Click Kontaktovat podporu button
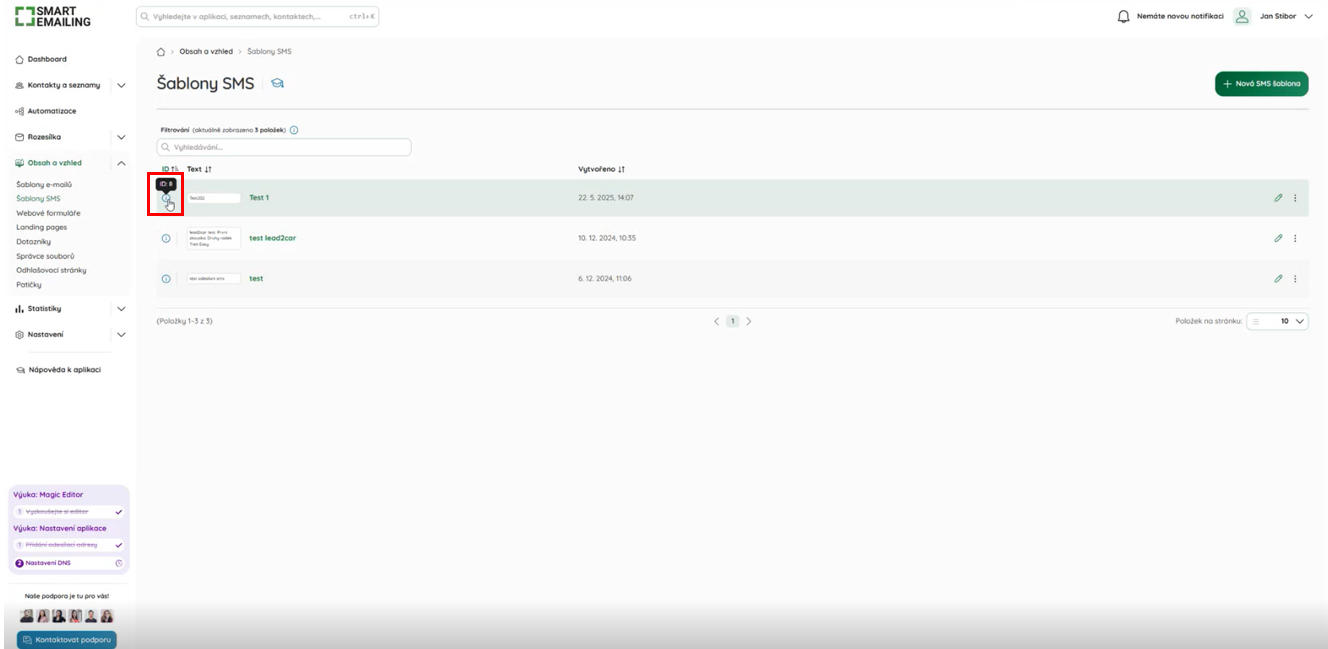 (67, 640)
